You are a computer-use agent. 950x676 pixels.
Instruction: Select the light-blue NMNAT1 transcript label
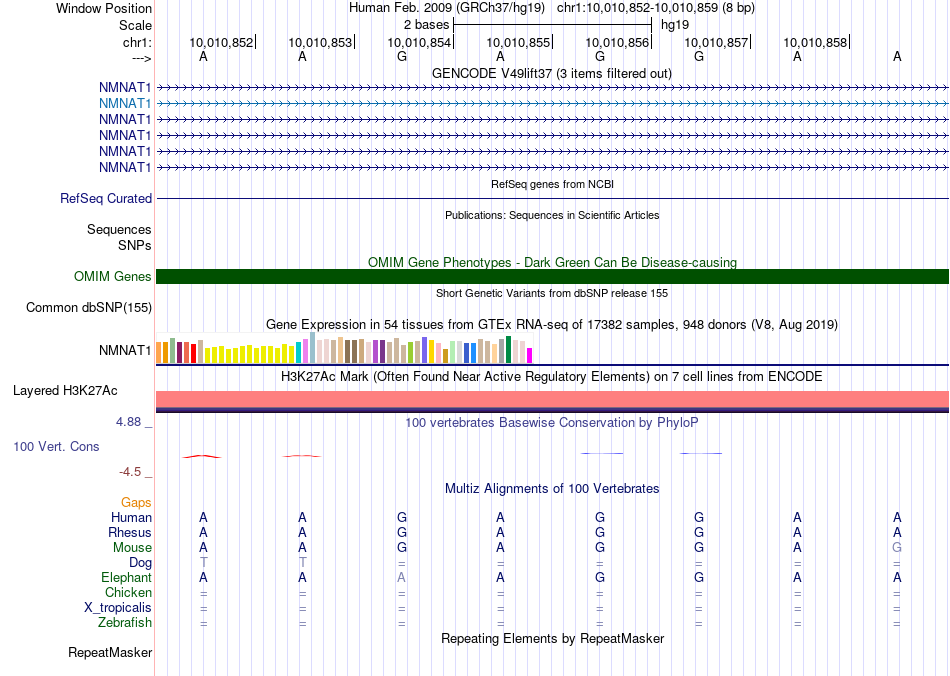[x=125, y=104]
